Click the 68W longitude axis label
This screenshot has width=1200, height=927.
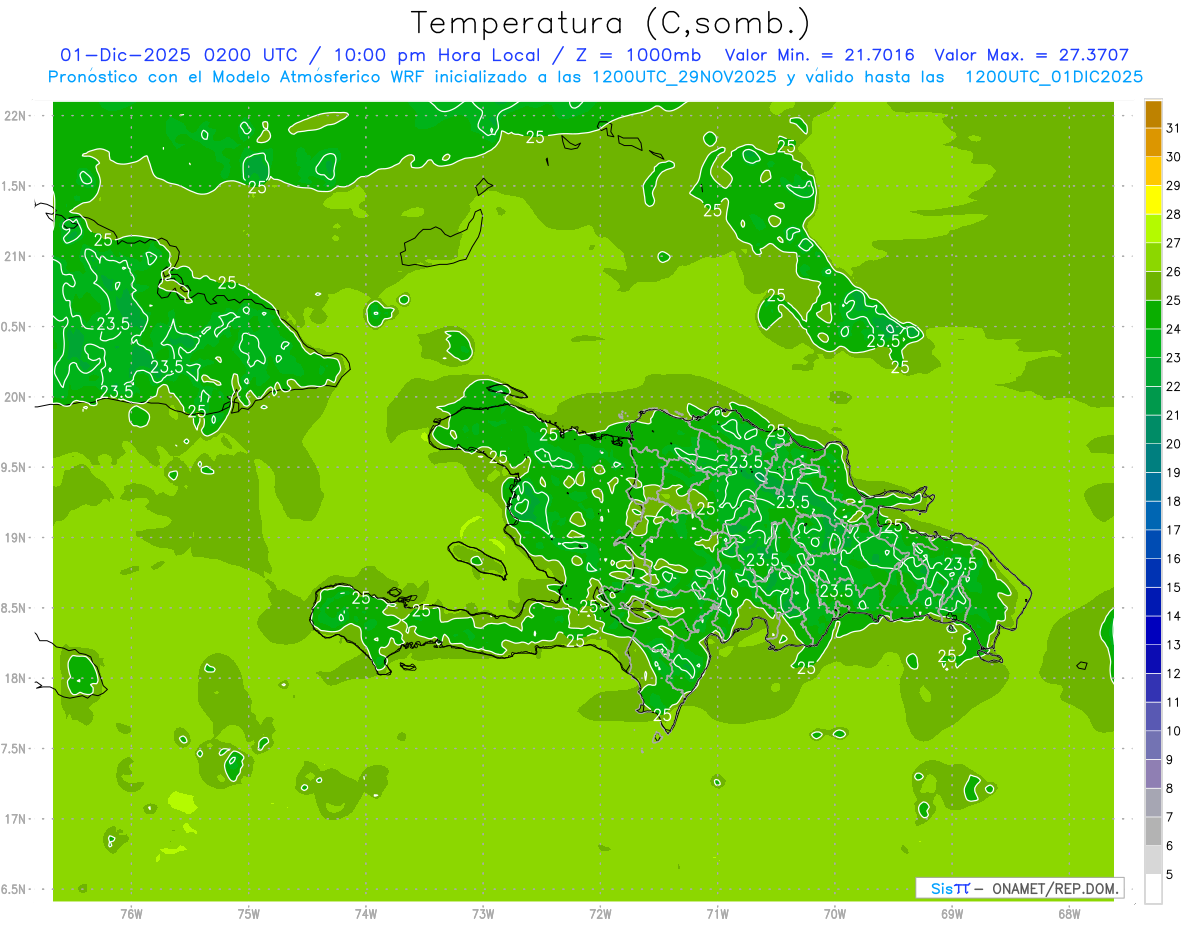tap(1069, 914)
